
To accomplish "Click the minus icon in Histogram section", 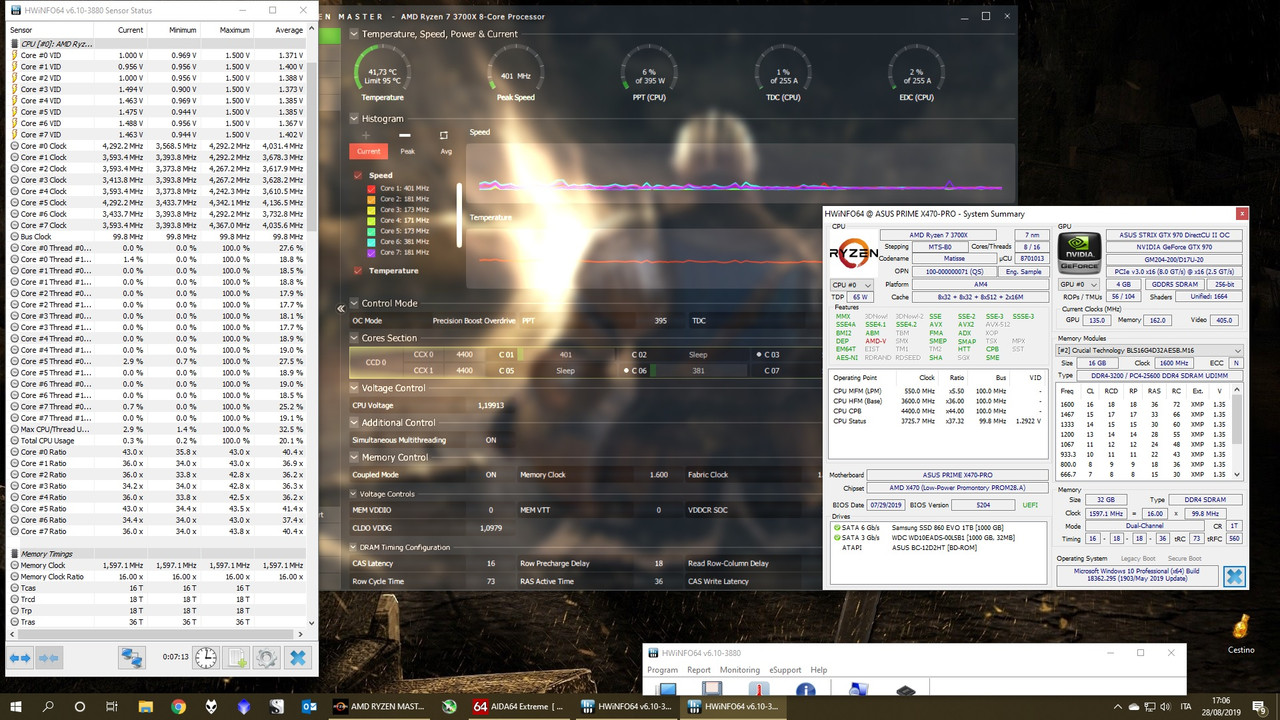I will (404, 135).
